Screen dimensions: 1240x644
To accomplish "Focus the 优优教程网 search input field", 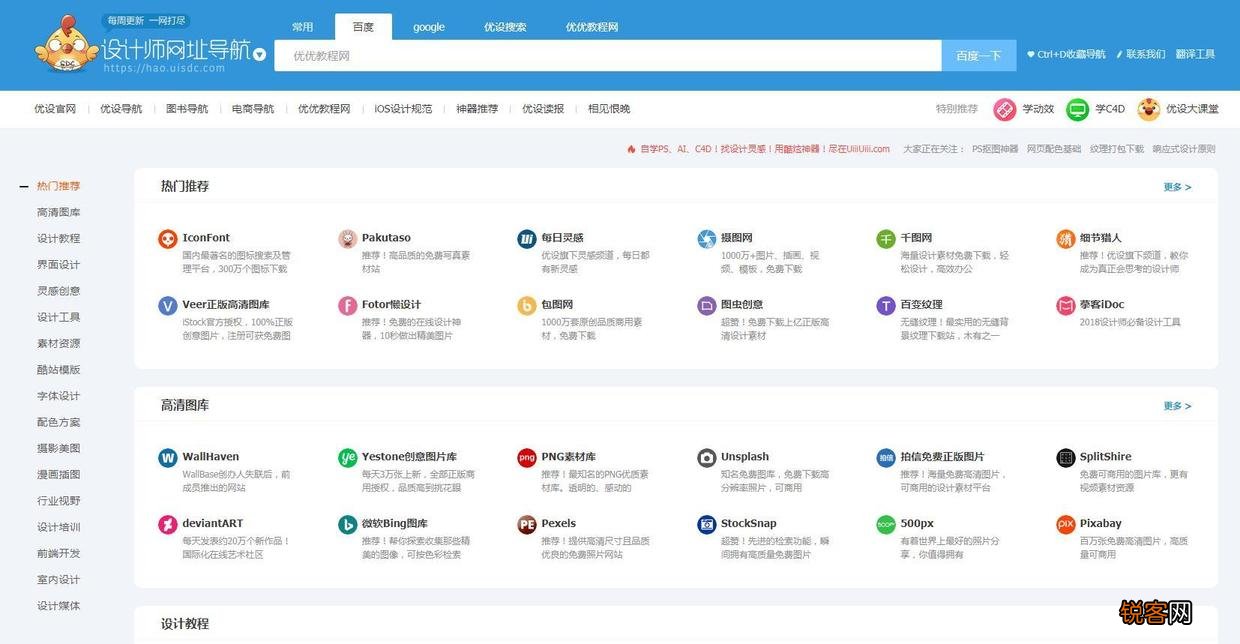I will point(608,56).
